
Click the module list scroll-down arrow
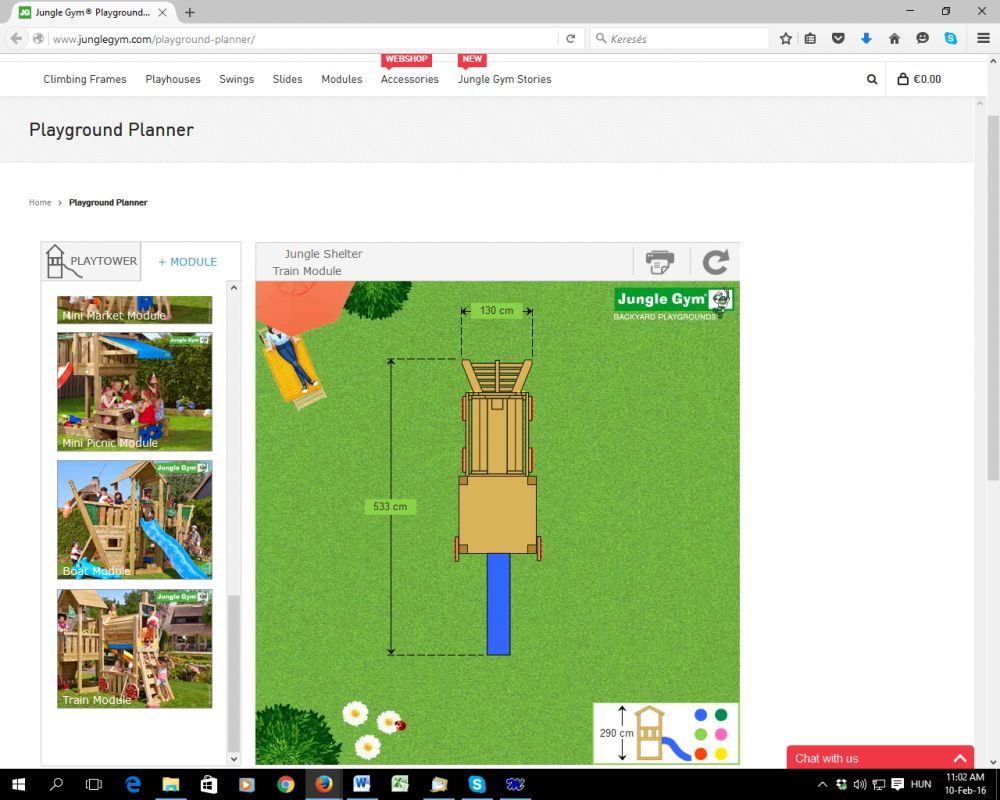coord(234,759)
